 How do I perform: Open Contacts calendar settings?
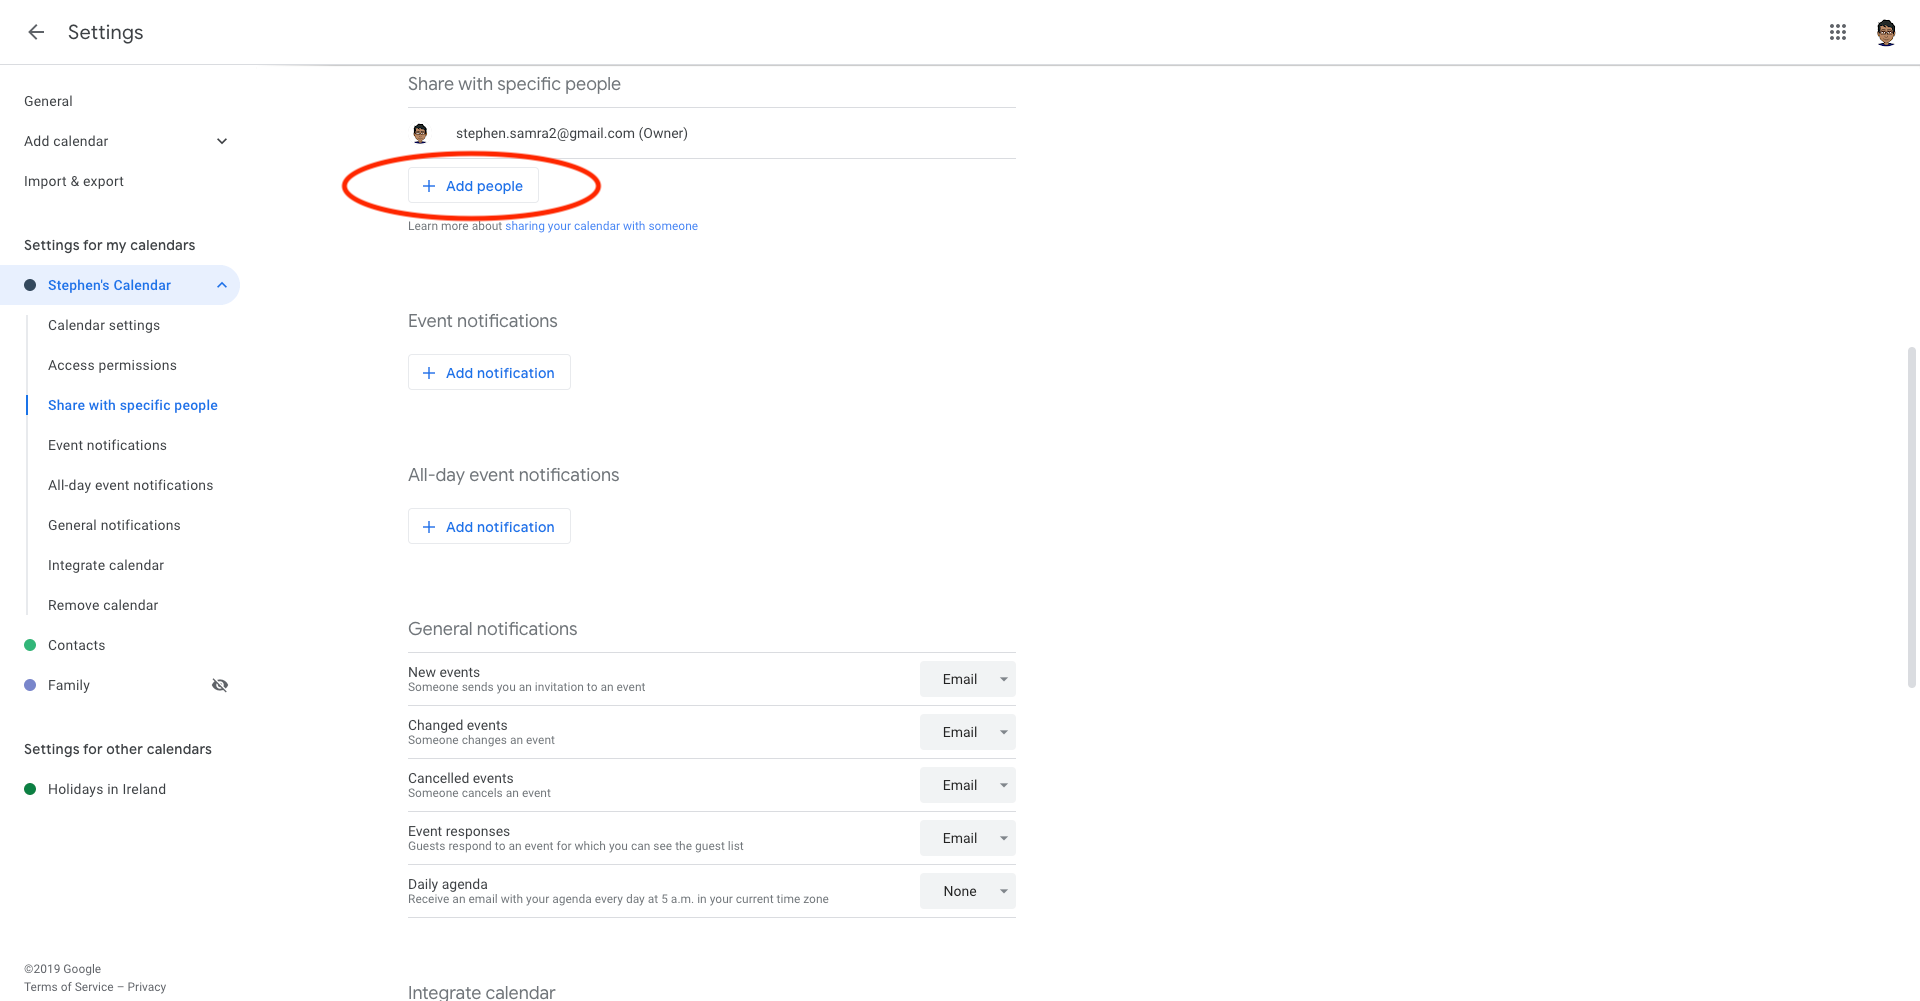coord(76,645)
